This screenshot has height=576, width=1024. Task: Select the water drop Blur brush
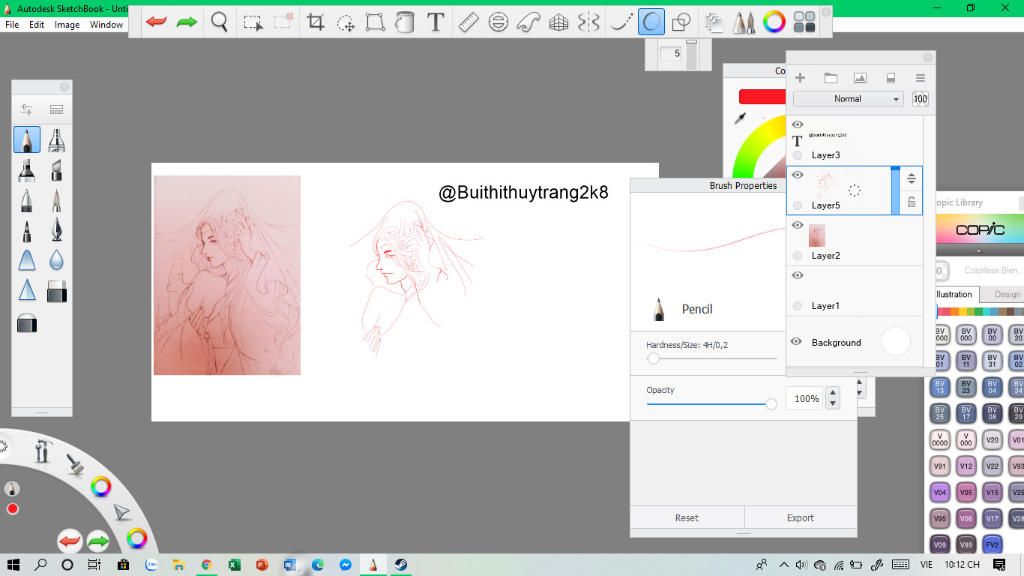(x=57, y=261)
